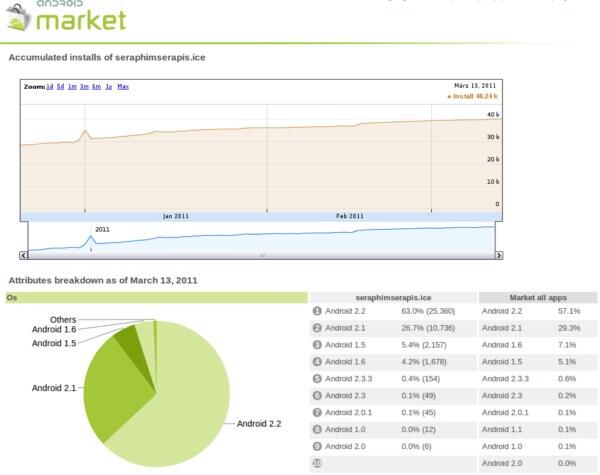Click the number 9 badge beside Android 2.0

coord(317,446)
